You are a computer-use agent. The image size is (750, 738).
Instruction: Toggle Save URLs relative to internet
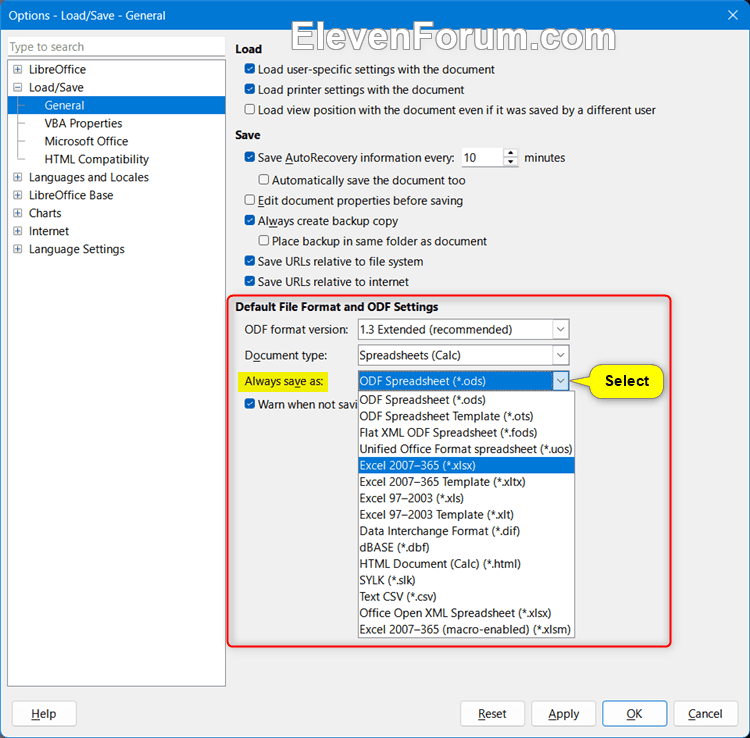pos(250,281)
